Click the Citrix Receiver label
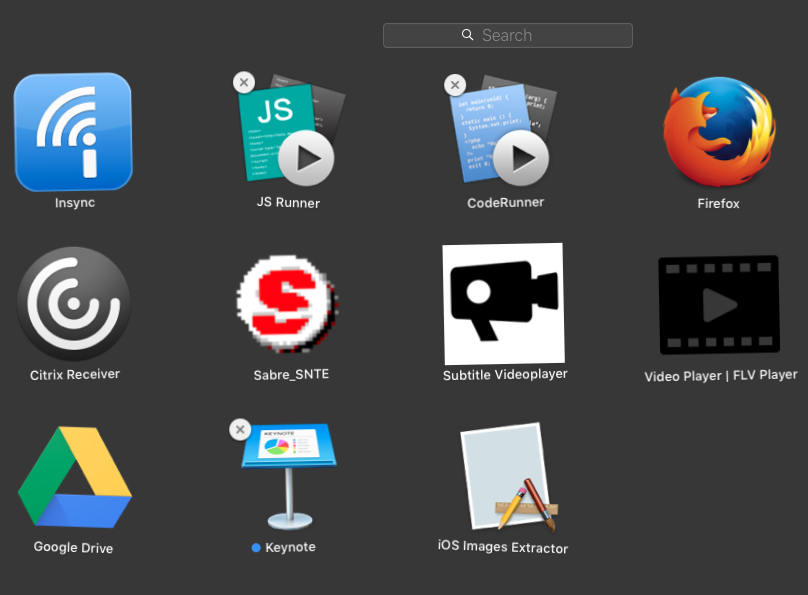Viewport: 808px width, 595px height. [x=75, y=375]
